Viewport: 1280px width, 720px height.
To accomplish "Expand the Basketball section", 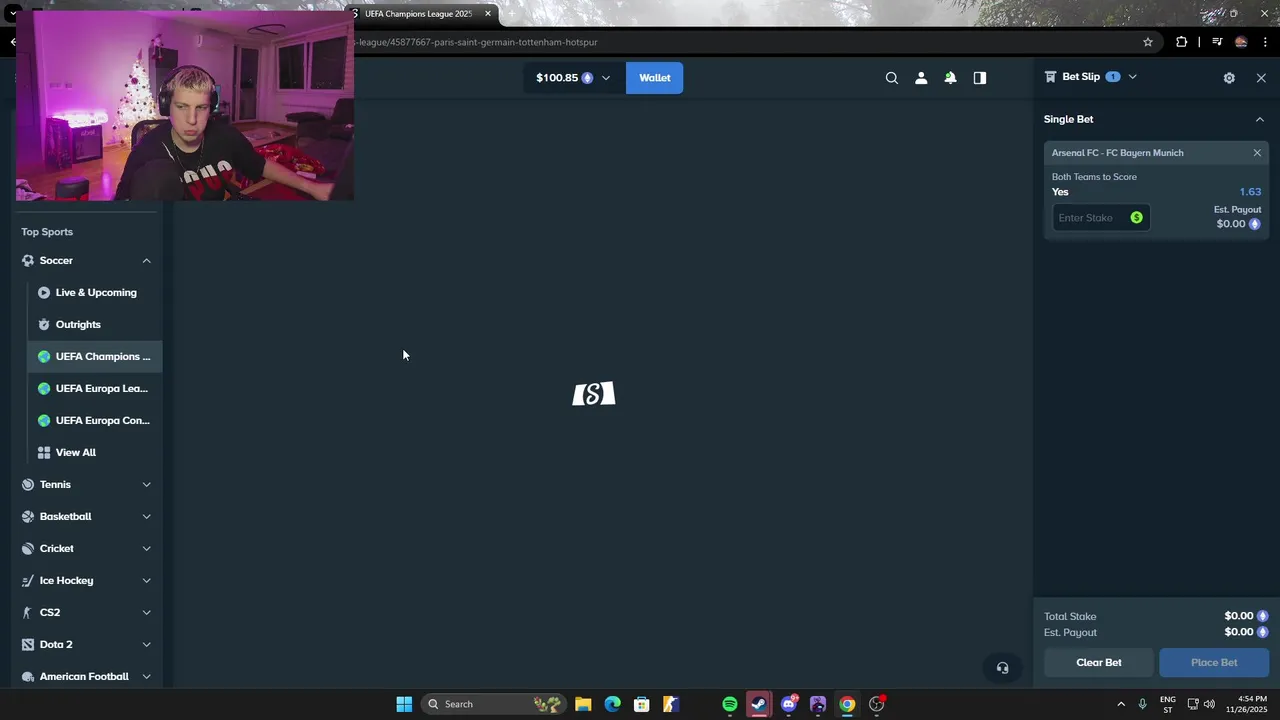I will 146,517.
